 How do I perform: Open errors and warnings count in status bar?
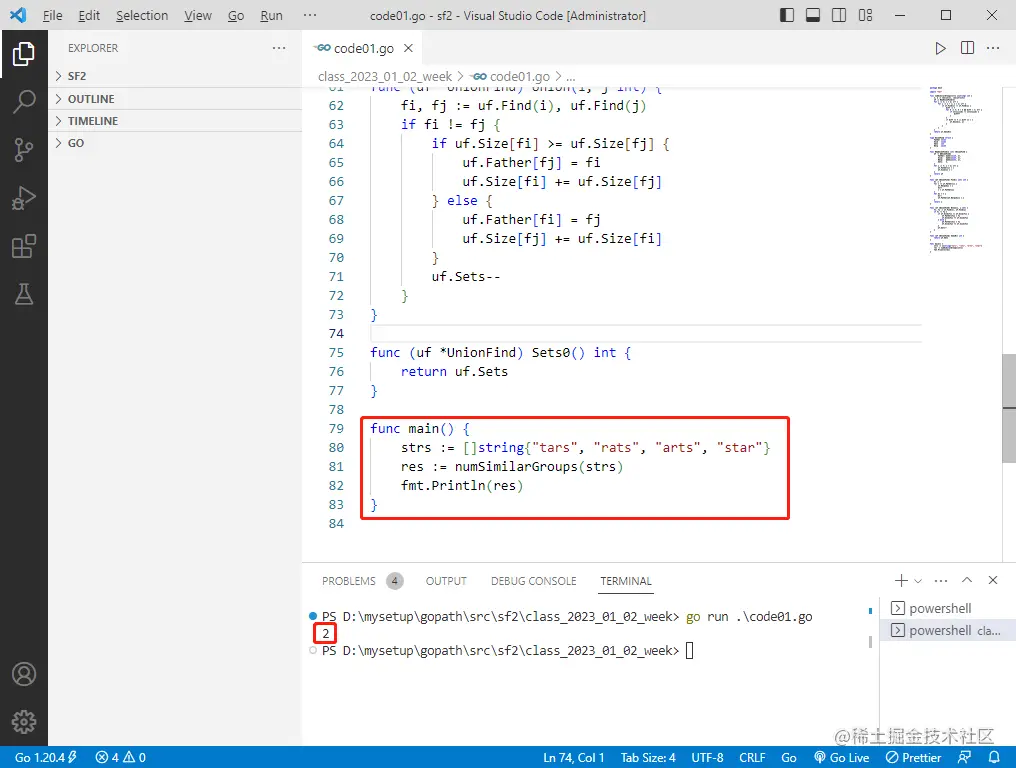pos(121,757)
